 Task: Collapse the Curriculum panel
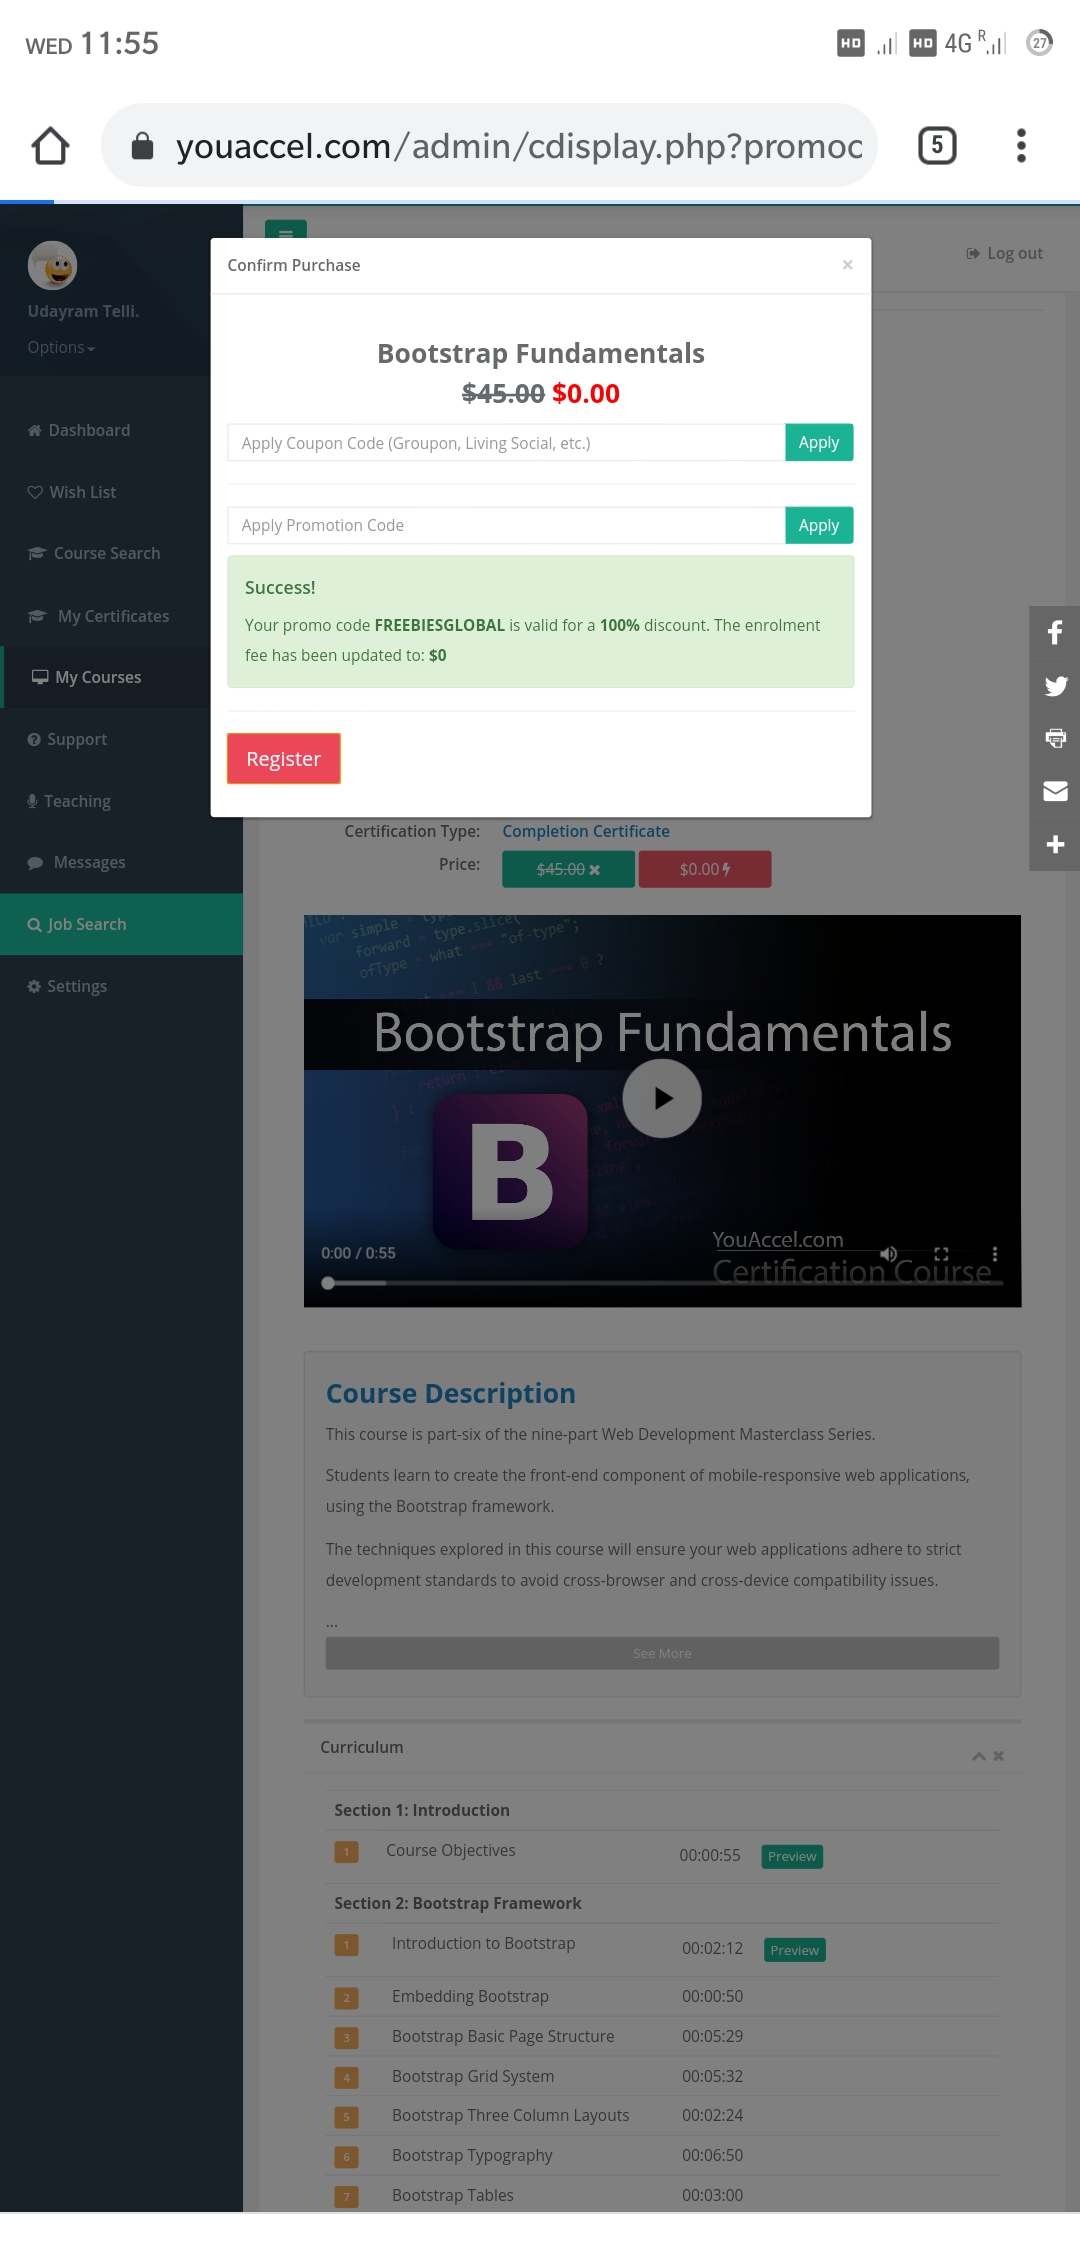click(978, 1757)
